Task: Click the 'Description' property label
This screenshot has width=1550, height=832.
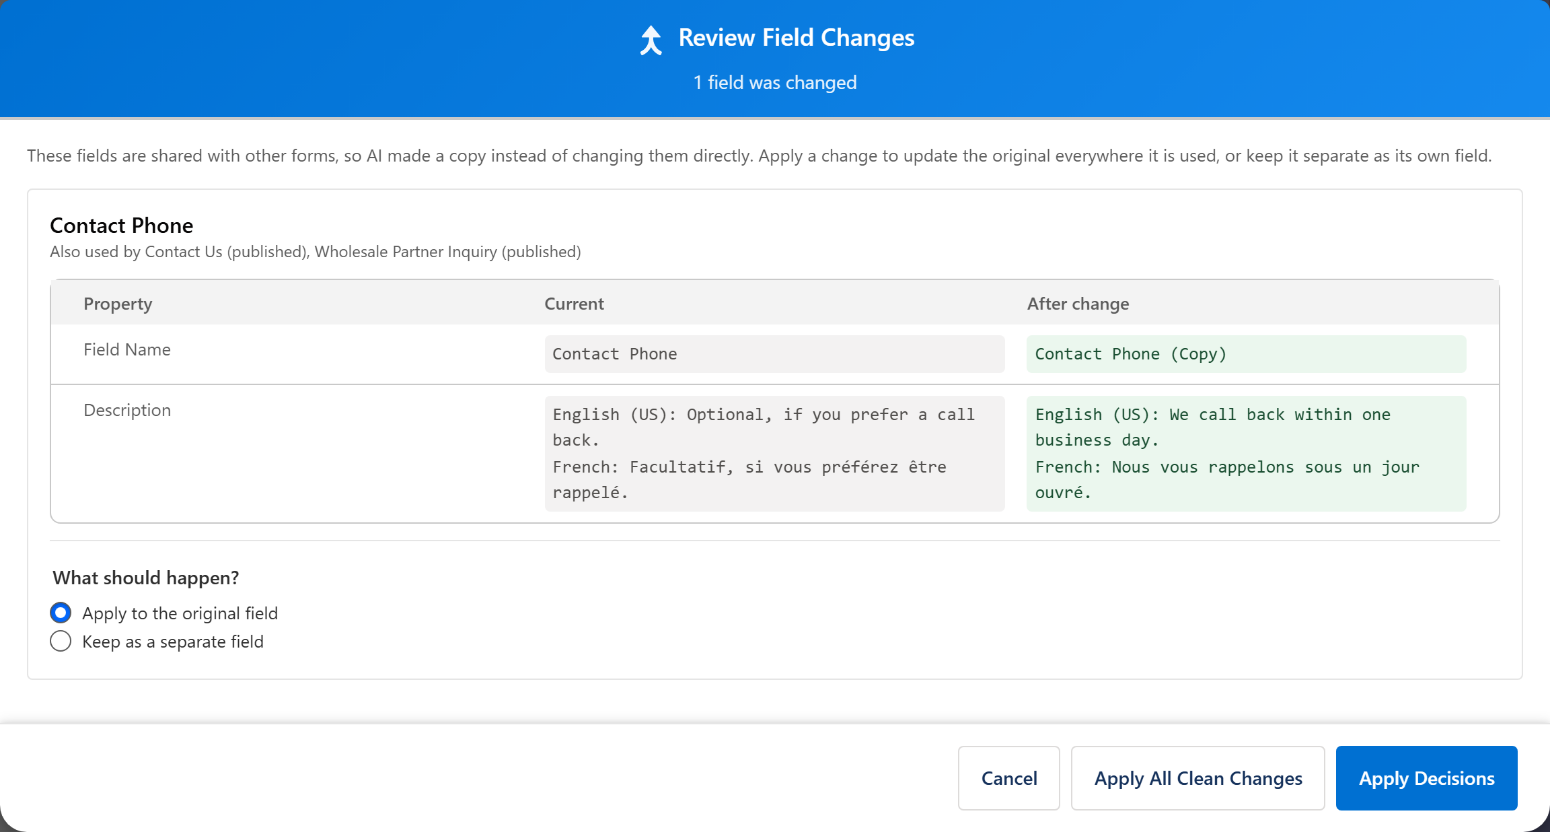Action: [127, 410]
